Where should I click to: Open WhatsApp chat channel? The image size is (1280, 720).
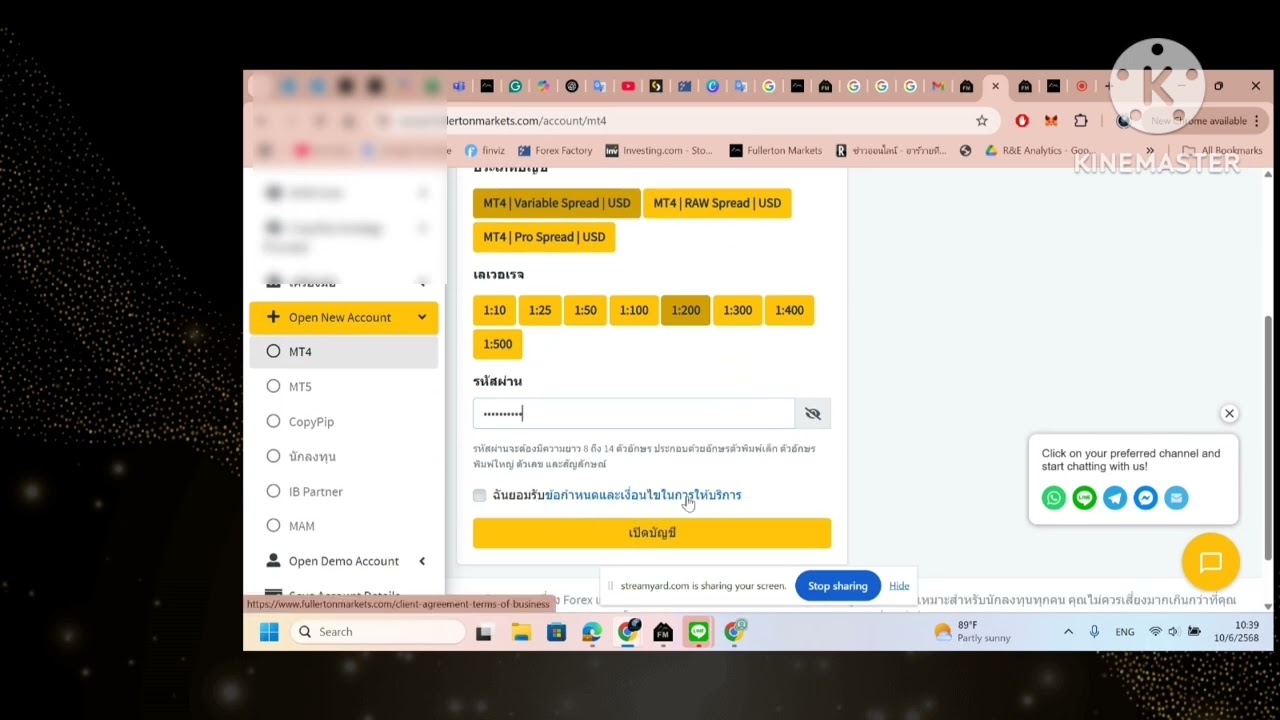tap(1053, 497)
